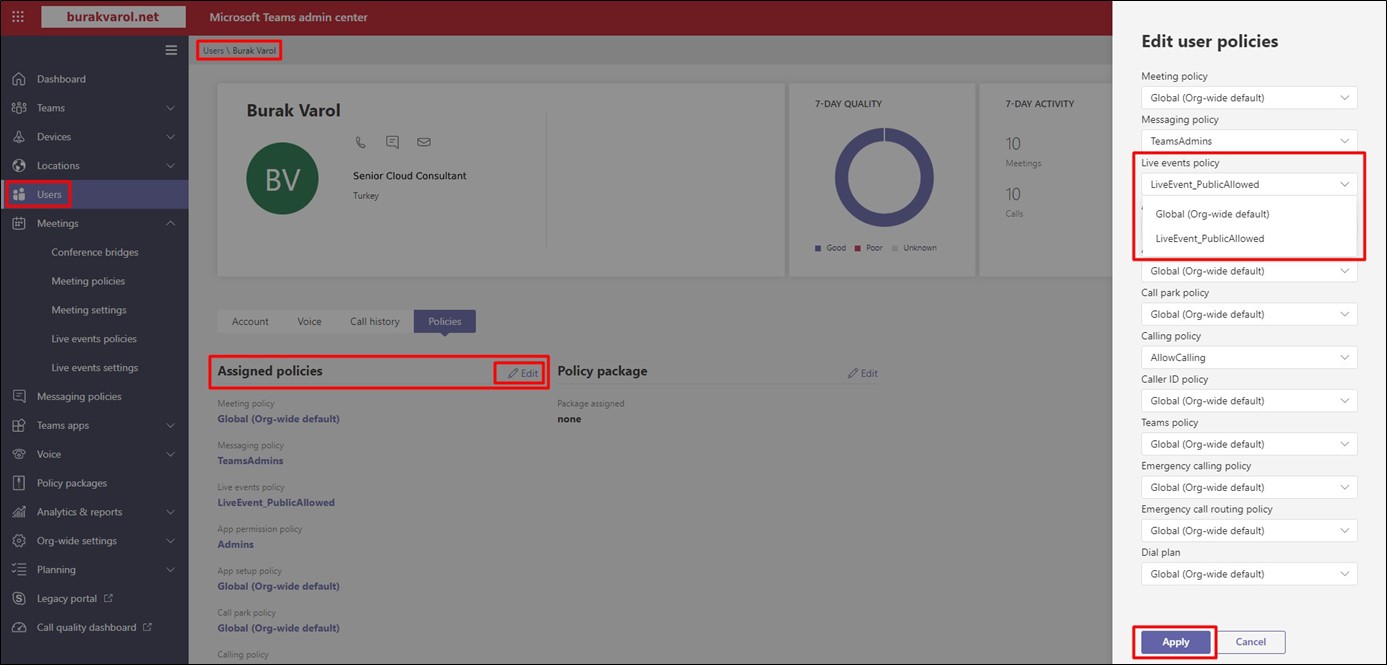Click the BV avatar circle
The image size is (1387, 665).
click(282, 179)
